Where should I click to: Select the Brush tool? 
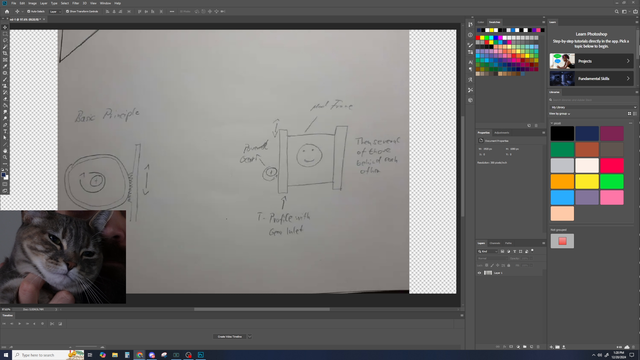(5, 80)
